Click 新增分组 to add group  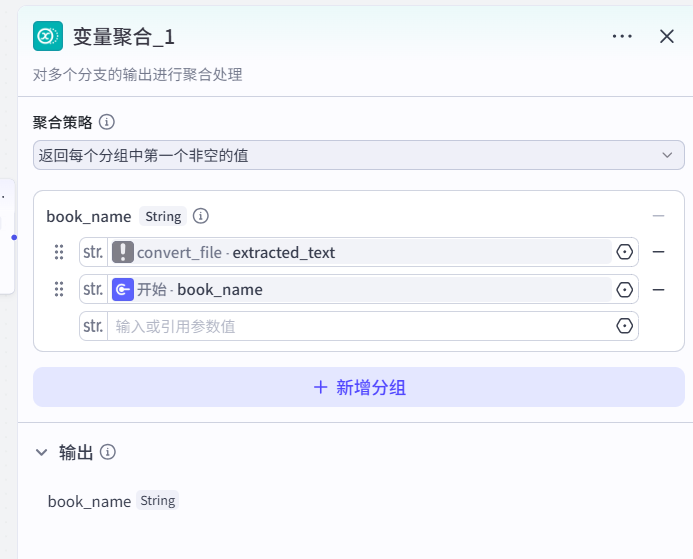tap(358, 387)
